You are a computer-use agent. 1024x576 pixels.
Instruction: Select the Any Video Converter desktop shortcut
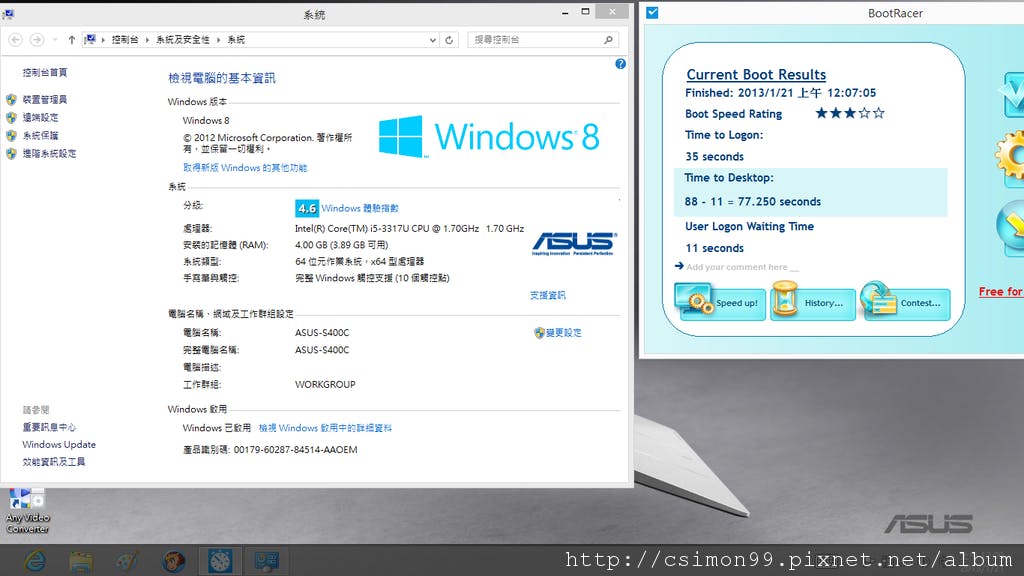(27, 511)
